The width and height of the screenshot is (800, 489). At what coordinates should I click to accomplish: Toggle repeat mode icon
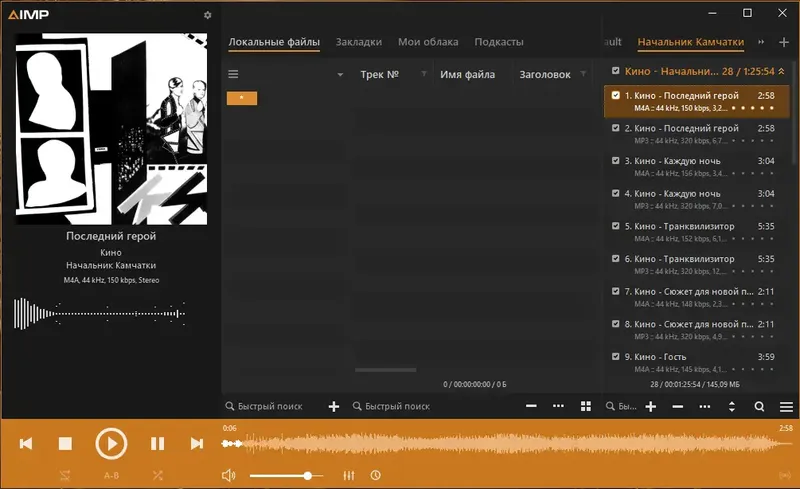click(x=65, y=475)
